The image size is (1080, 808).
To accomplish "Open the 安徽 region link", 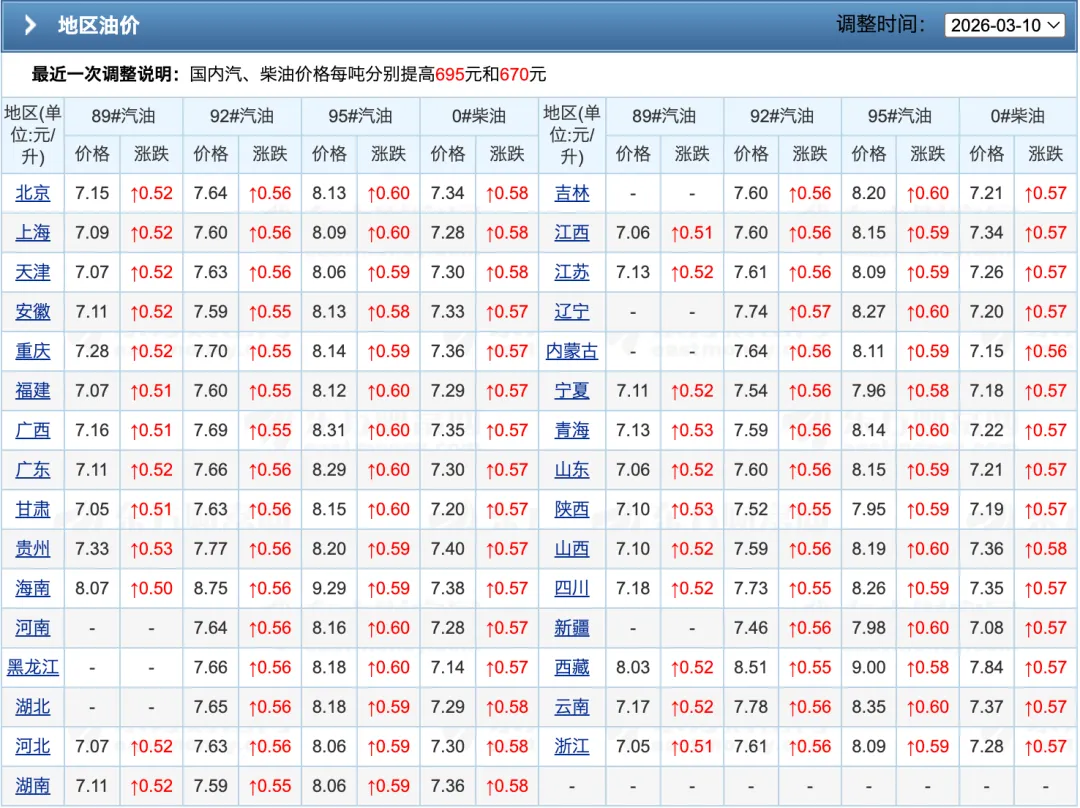I will point(32,311).
